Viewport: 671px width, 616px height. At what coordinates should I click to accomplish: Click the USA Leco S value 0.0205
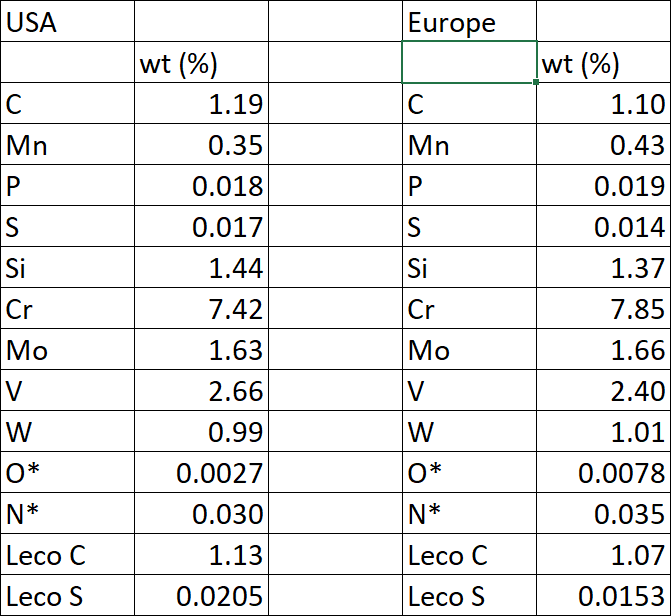click(x=200, y=596)
